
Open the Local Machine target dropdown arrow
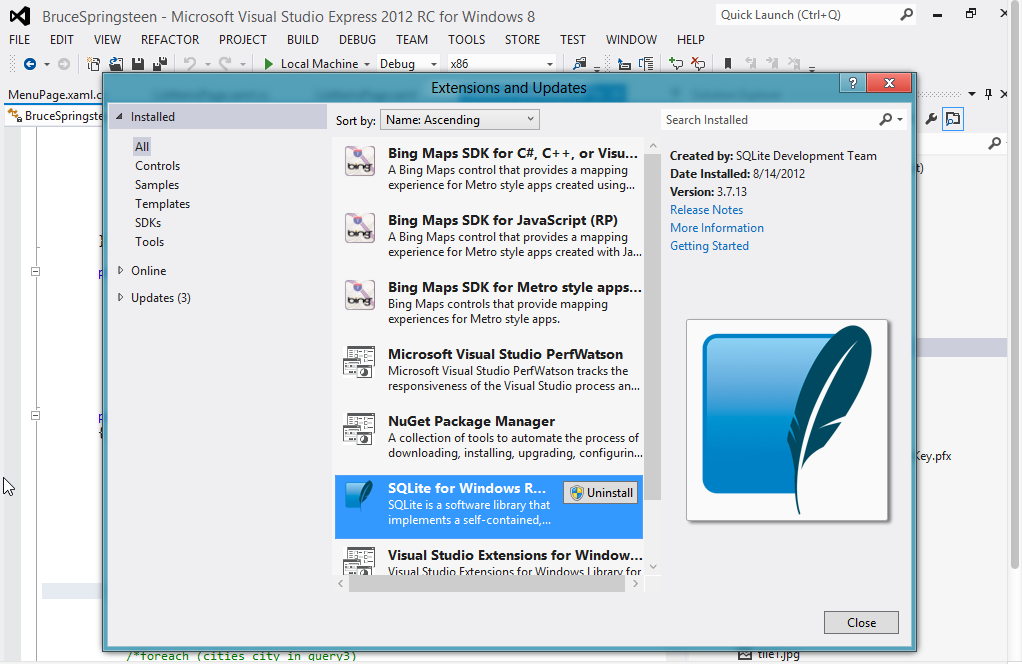coord(367,65)
